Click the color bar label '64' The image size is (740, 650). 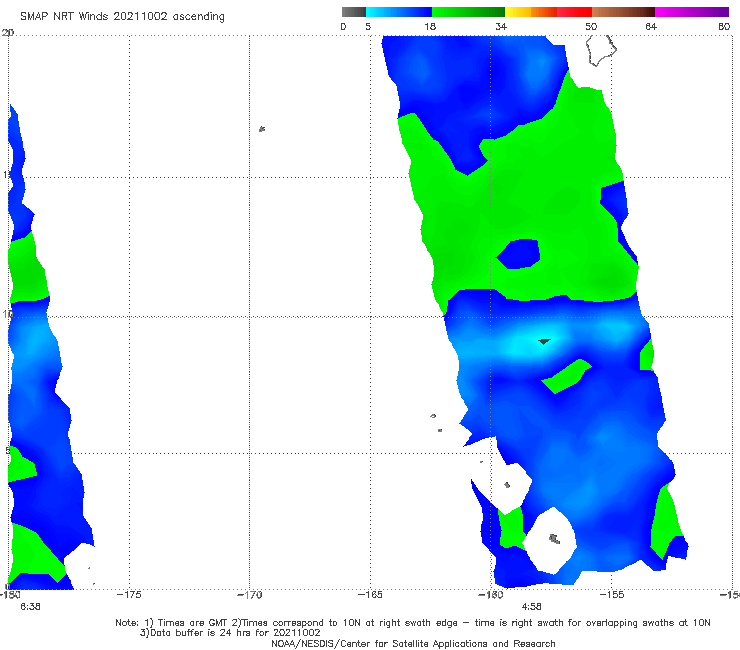[x=651, y=27]
